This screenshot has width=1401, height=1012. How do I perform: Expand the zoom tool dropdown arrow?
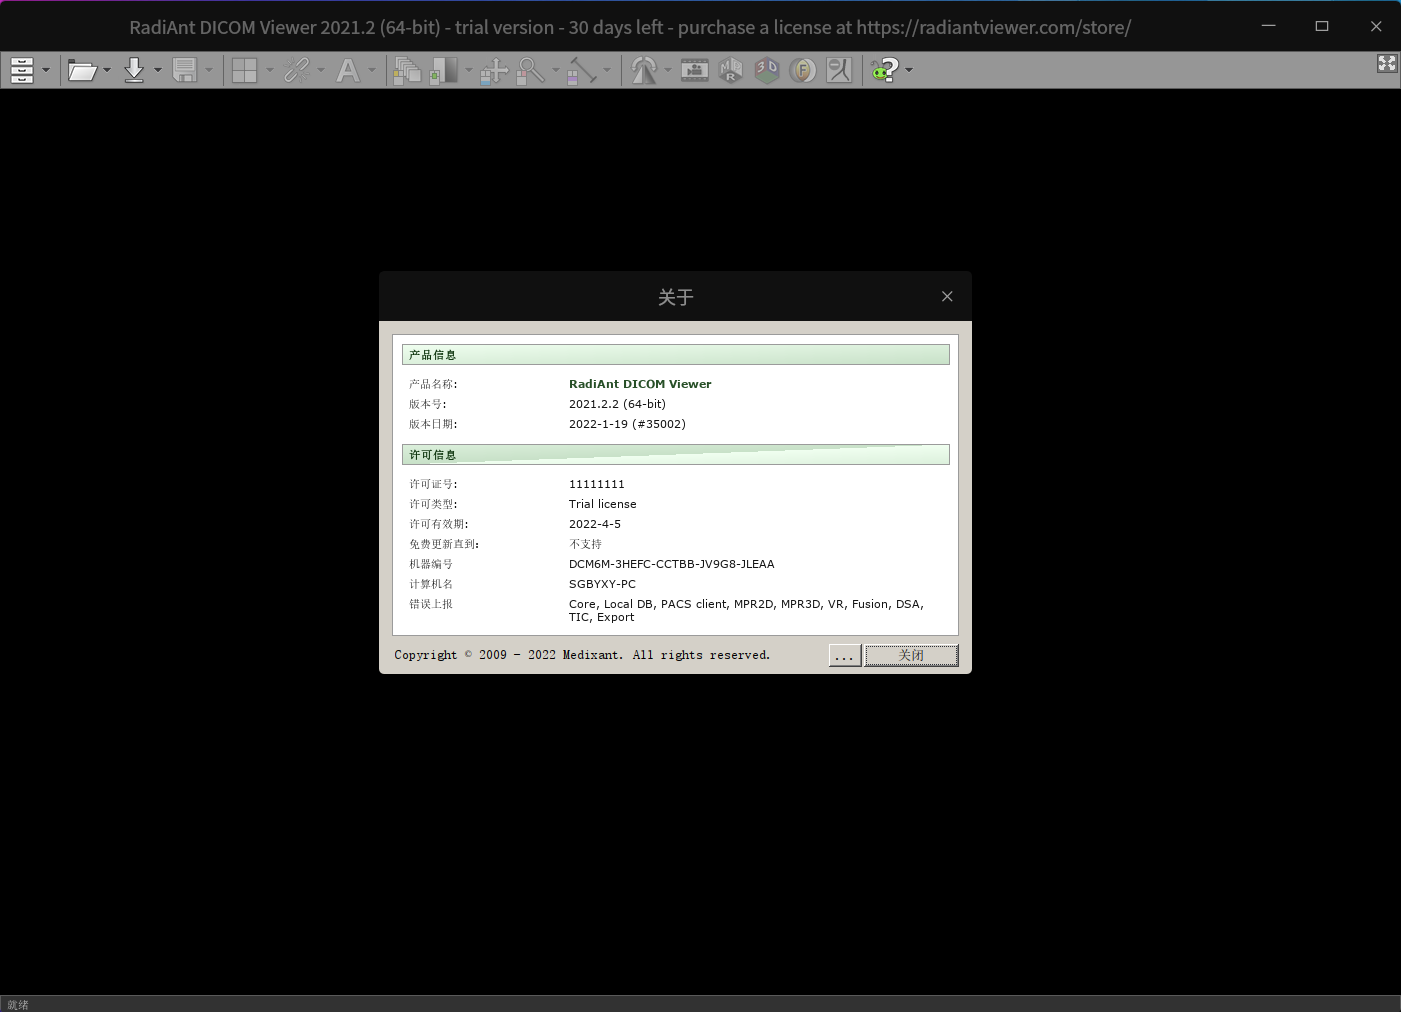tap(556, 70)
